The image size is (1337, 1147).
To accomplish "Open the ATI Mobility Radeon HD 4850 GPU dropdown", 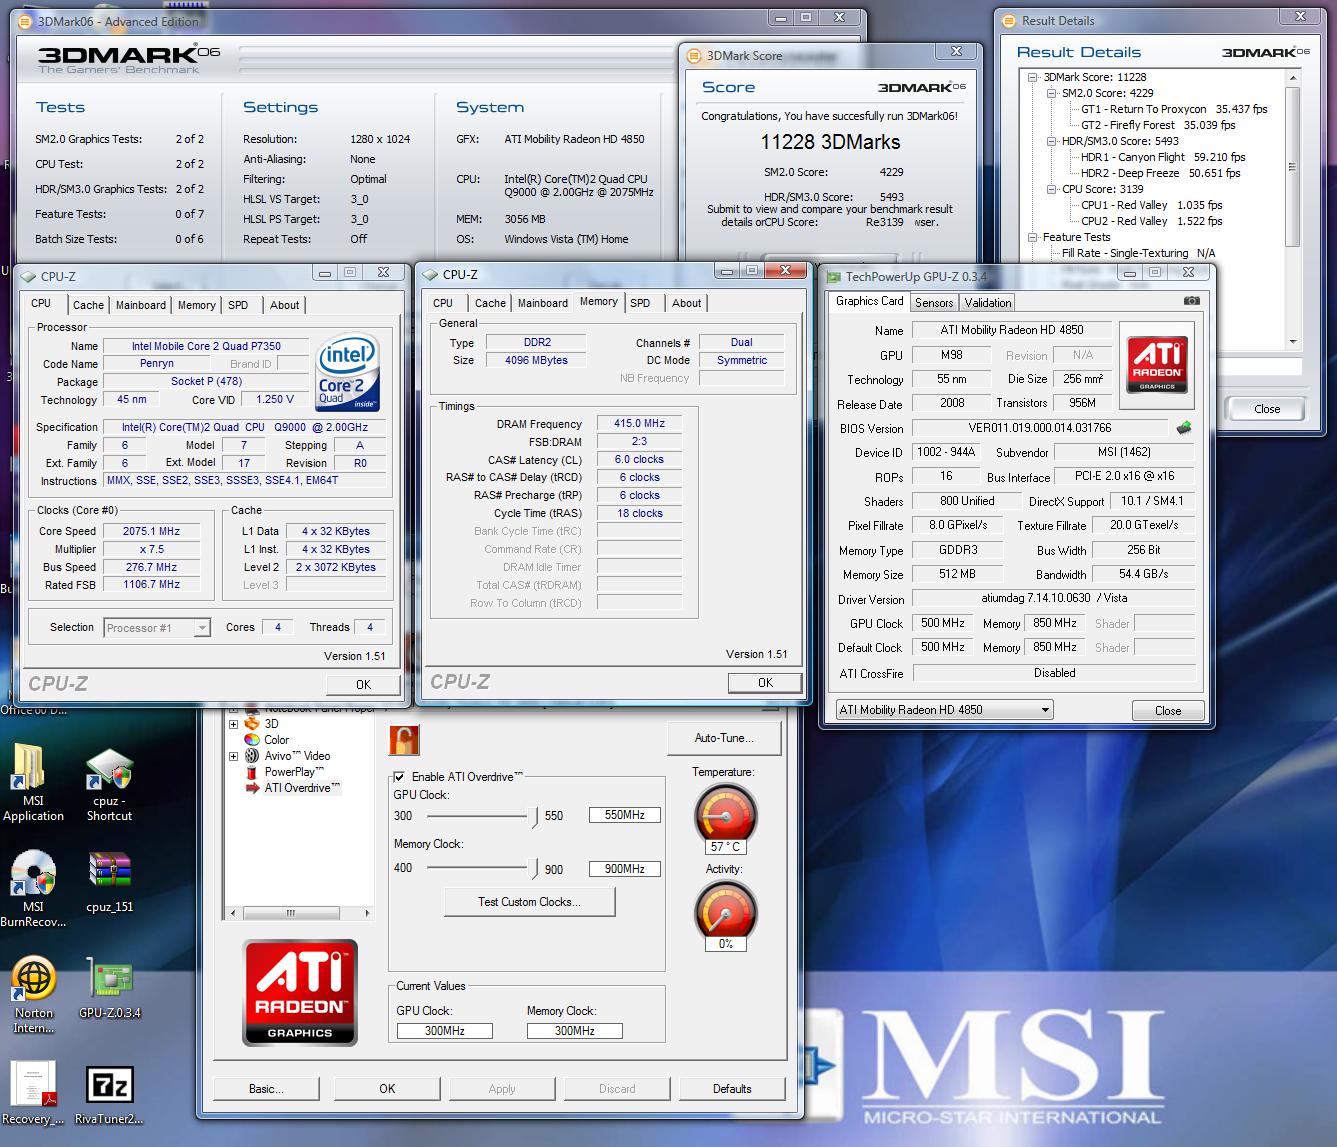I will coord(945,710).
